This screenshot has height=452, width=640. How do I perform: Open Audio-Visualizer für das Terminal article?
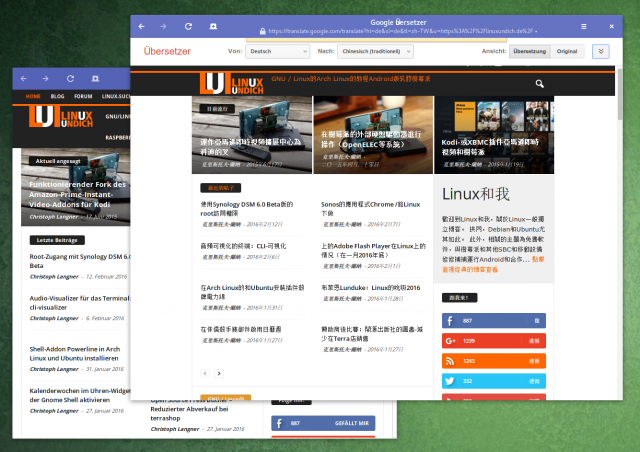tap(80, 303)
